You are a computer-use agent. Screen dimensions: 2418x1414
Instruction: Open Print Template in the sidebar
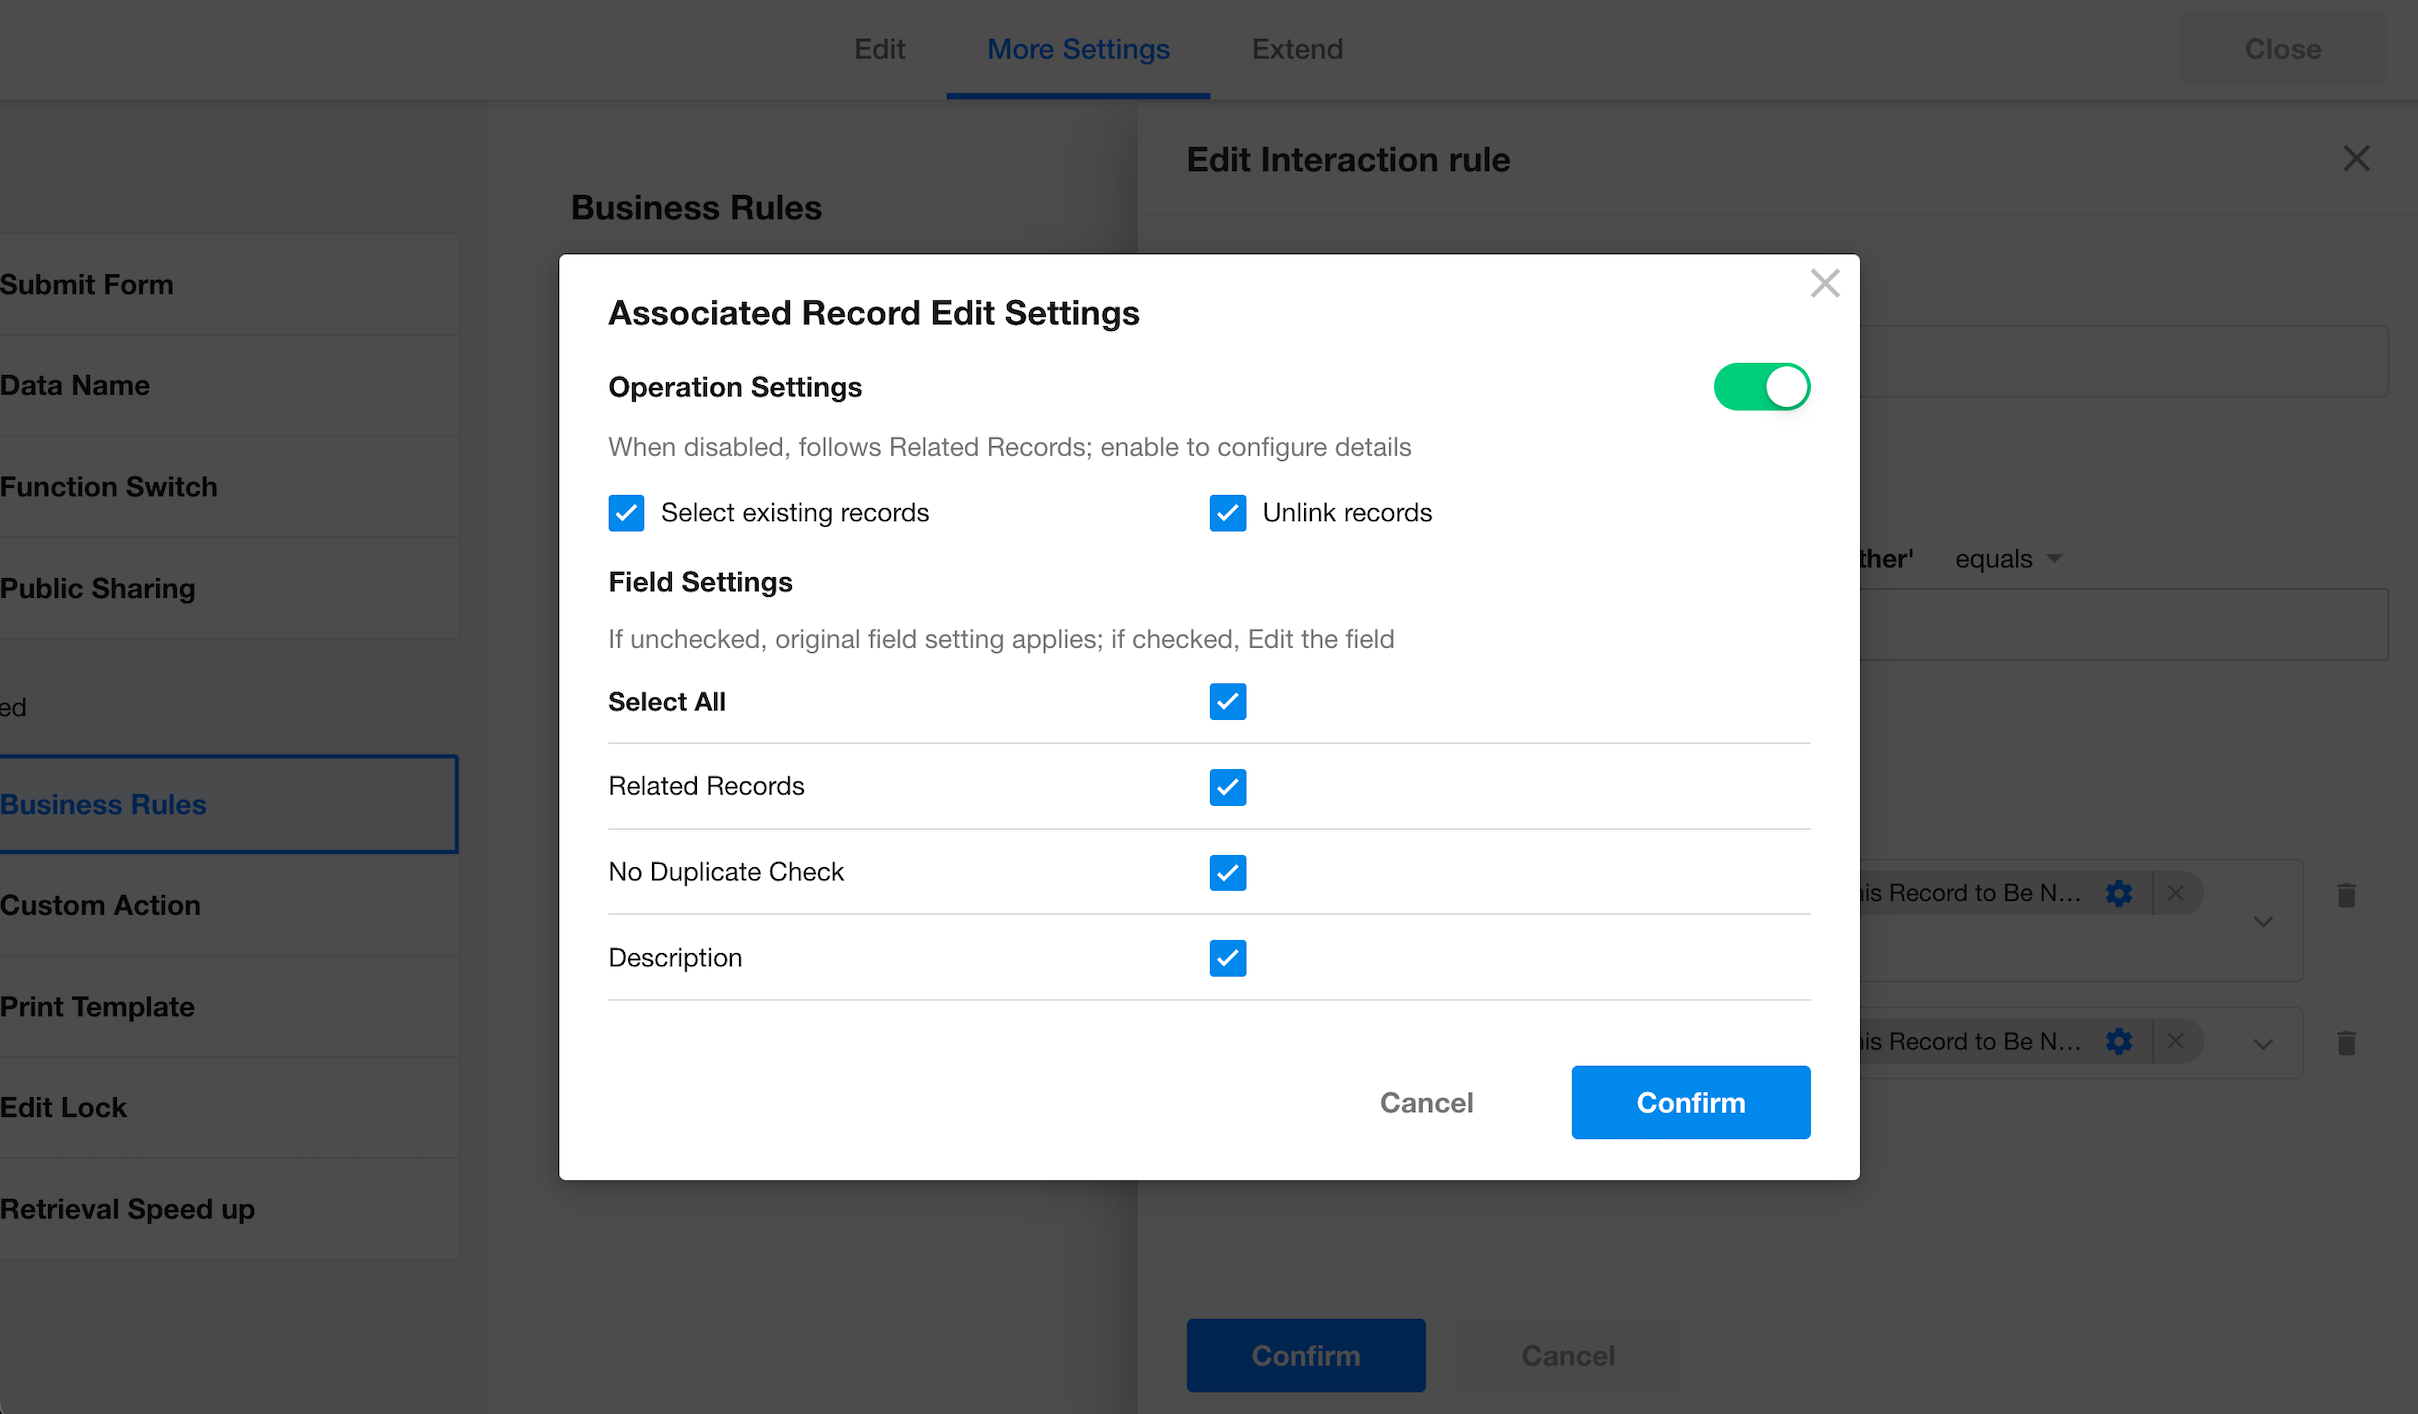point(229,1007)
